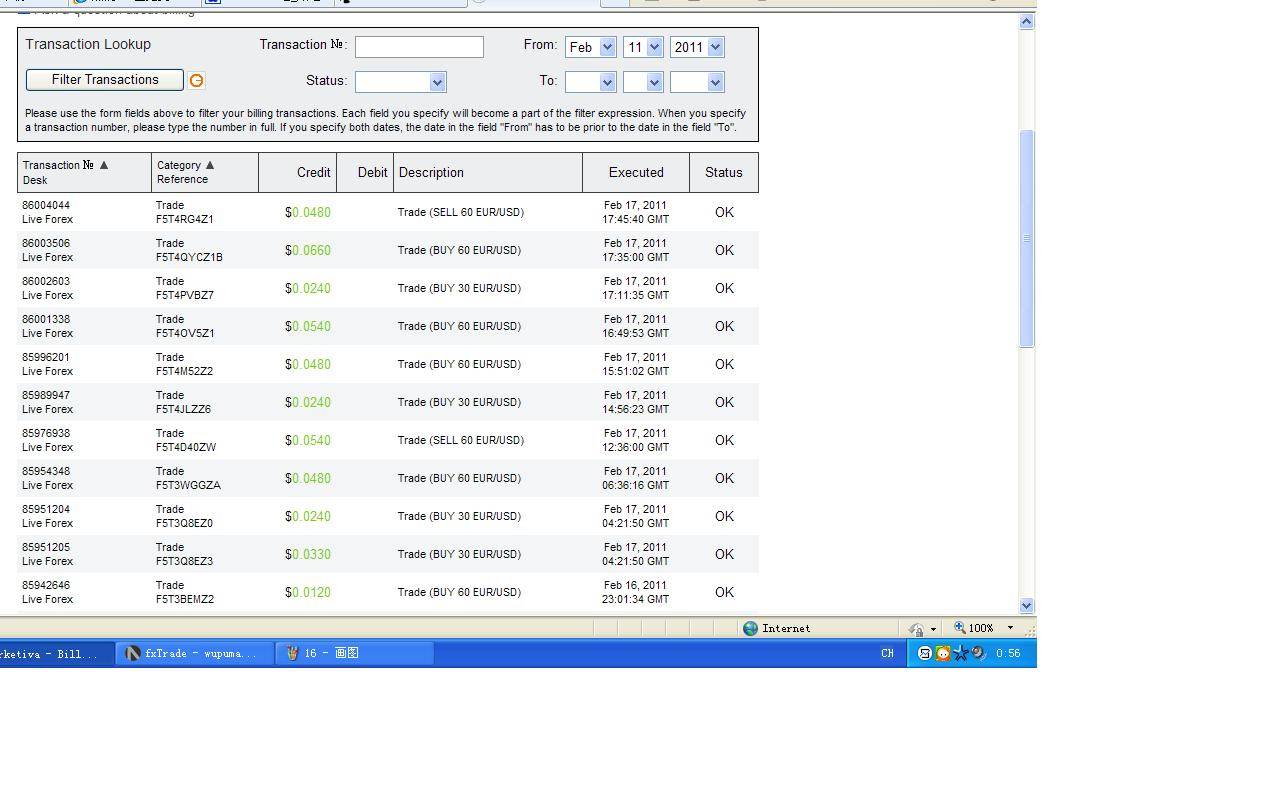The width and height of the screenshot is (1280, 800).
Task: Click the orange face tray icon
Action: tap(942, 653)
